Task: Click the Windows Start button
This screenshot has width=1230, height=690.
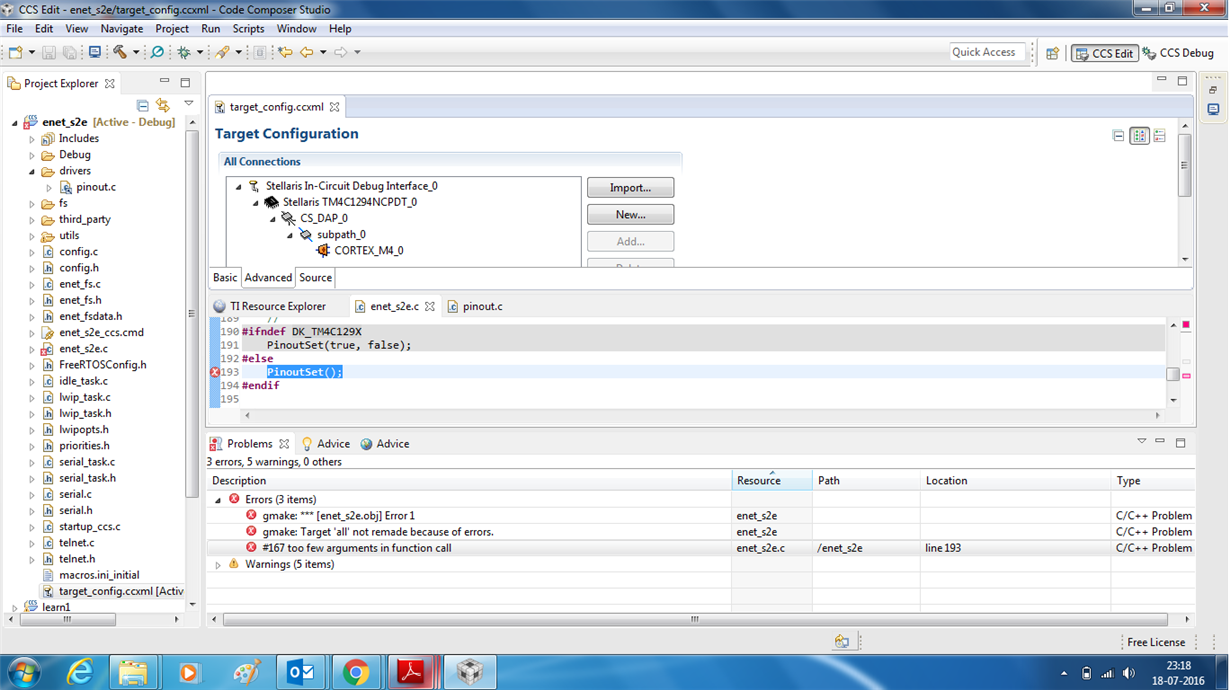Action: coord(24,672)
